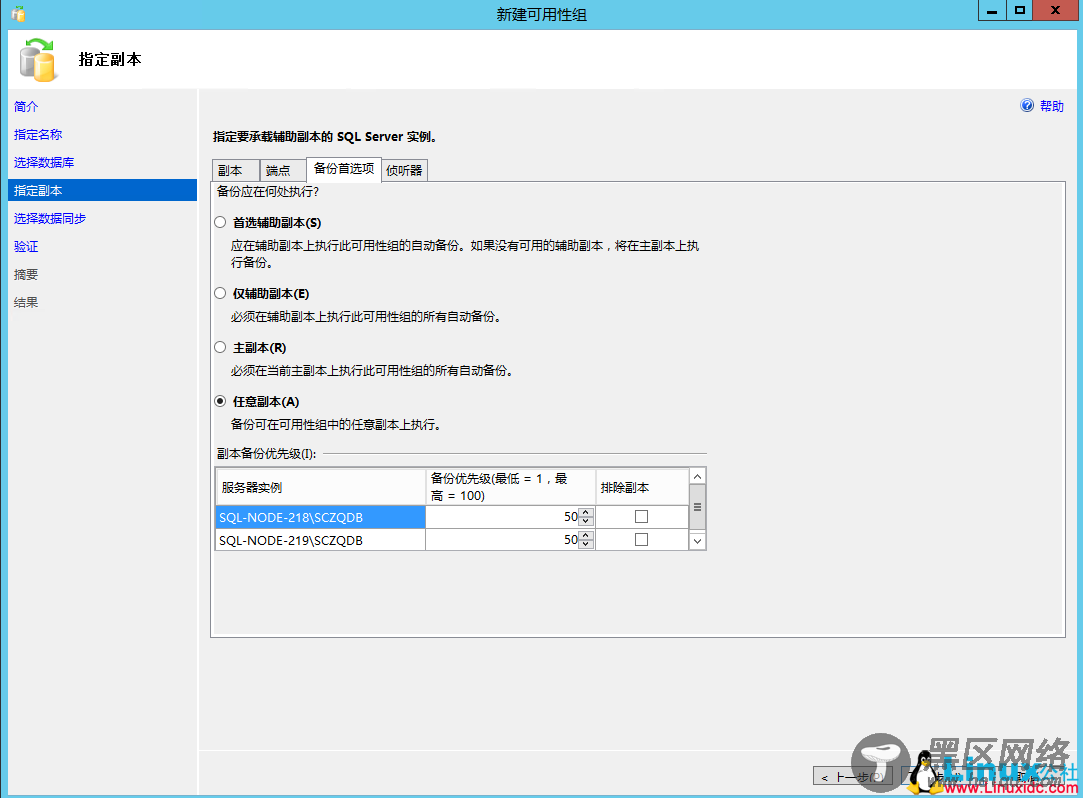Maximize the 新建可用性组 window
This screenshot has width=1083, height=798.
[x=1019, y=10]
